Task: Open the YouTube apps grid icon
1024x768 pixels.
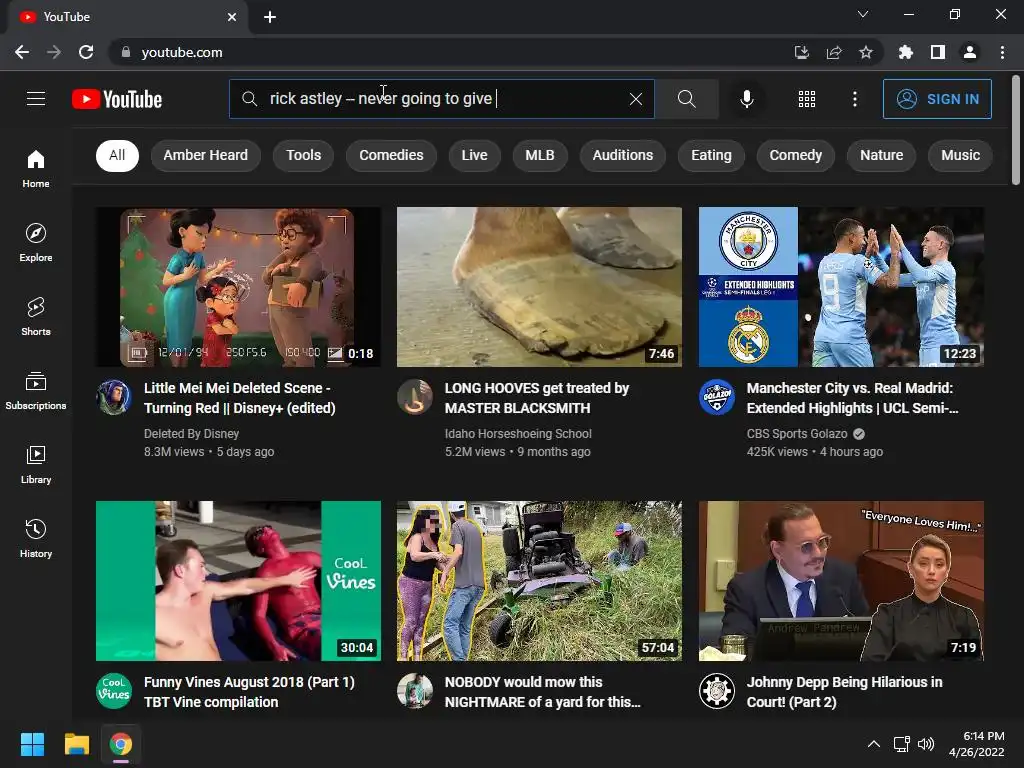Action: pos(807,99)
